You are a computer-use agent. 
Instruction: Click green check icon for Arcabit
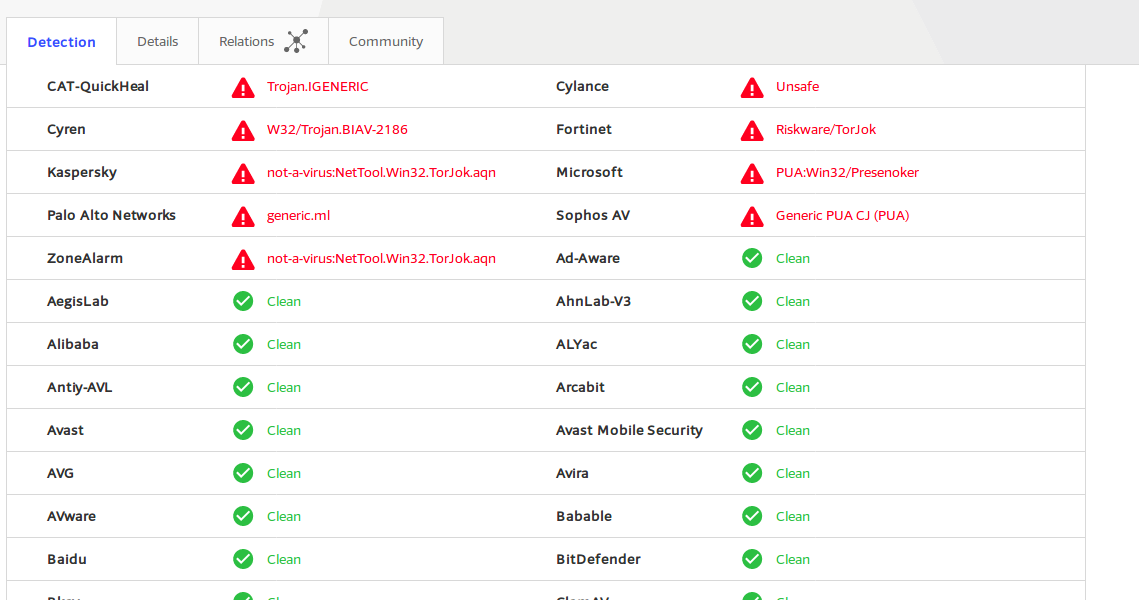[x=752, y=387]
